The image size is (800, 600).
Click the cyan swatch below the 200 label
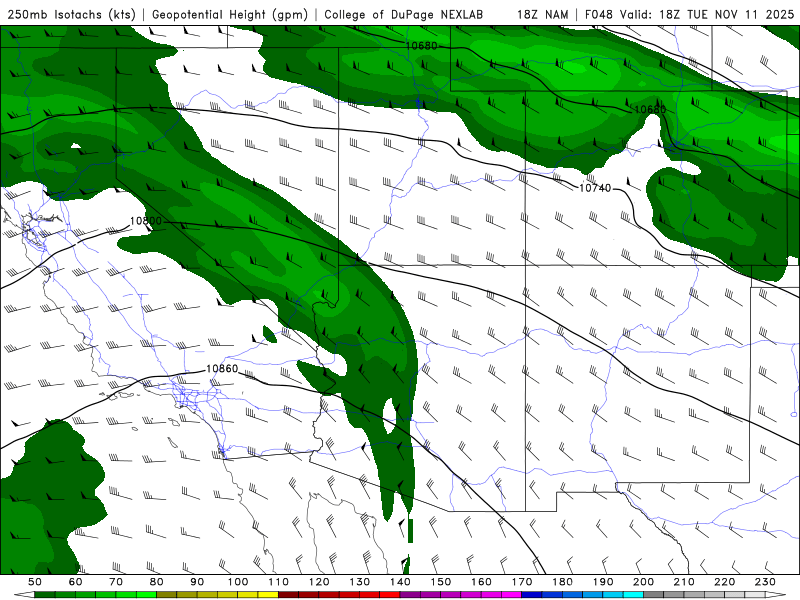point(634,595)
